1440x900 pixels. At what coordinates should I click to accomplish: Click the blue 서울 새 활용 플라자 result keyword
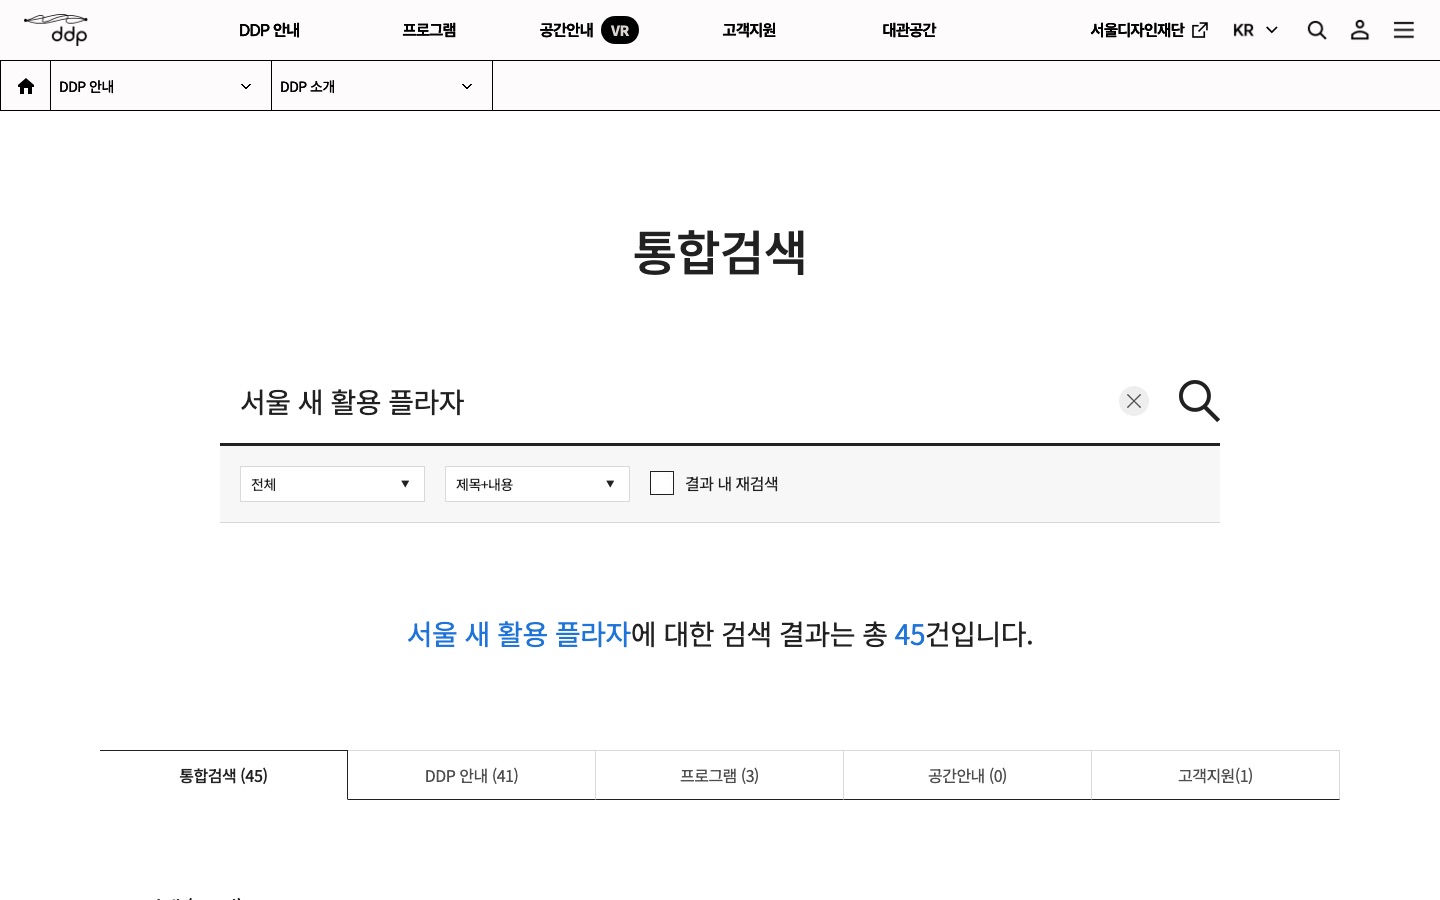point(519,634)
